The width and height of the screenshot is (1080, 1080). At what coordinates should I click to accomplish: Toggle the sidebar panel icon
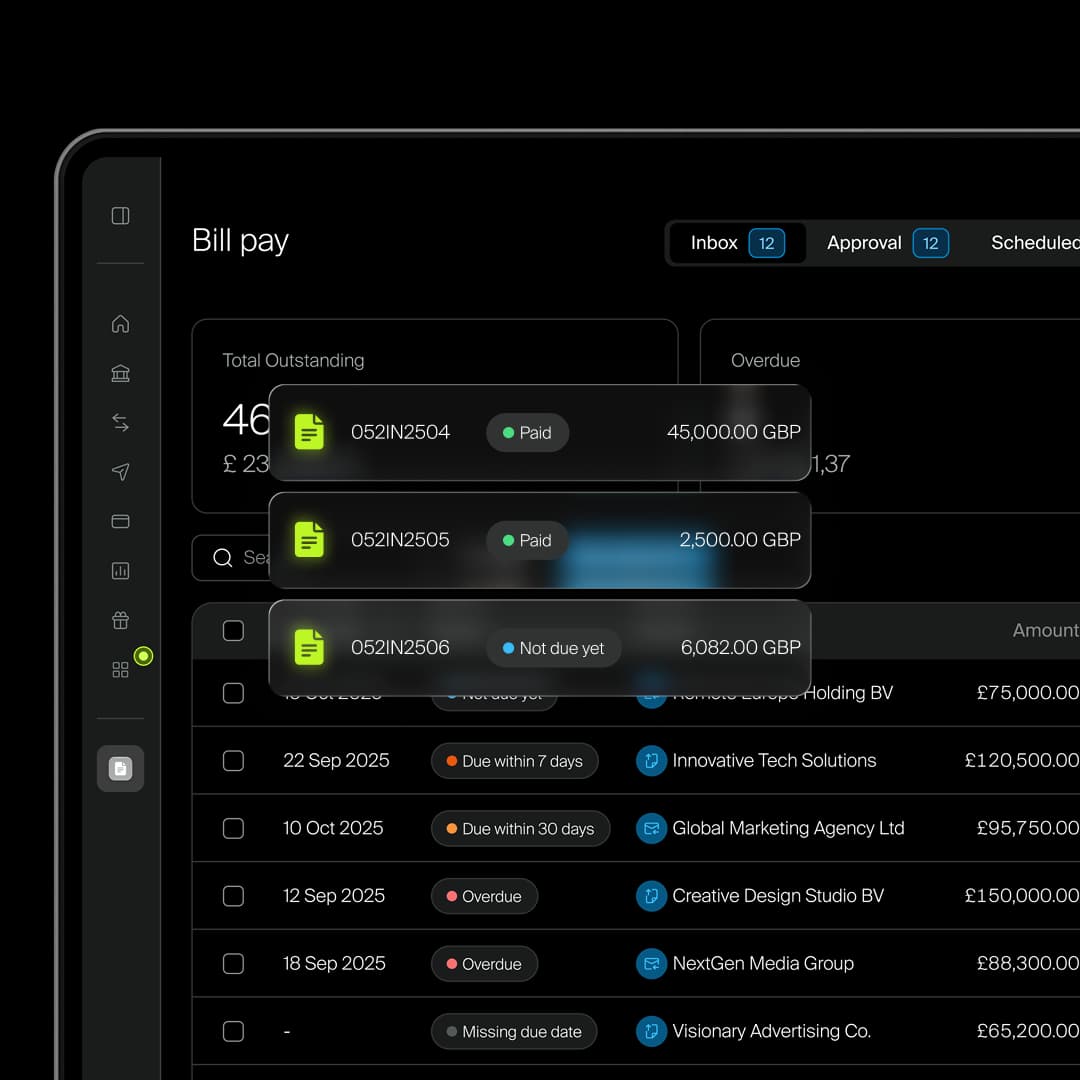point(121,216)
